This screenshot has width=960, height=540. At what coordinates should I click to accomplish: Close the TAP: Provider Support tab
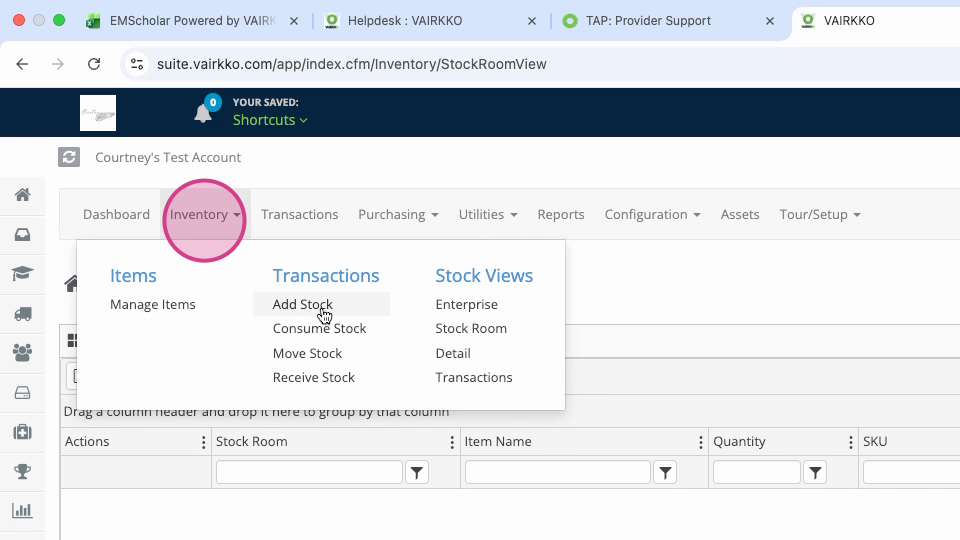click(770, 21)
